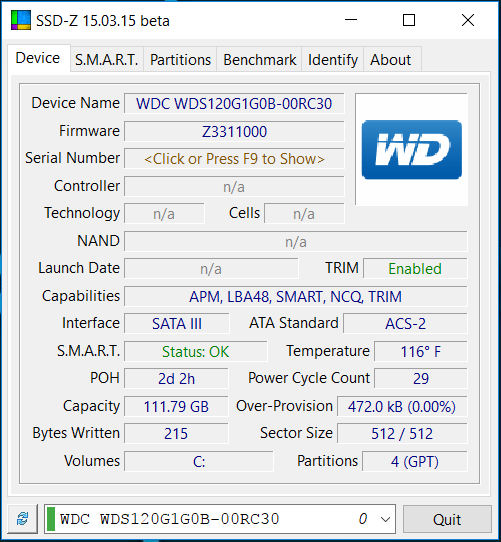The image size is (501, 542).
Task: Click the ATA Standard ACS-2 value
Action: coord(405,324)
